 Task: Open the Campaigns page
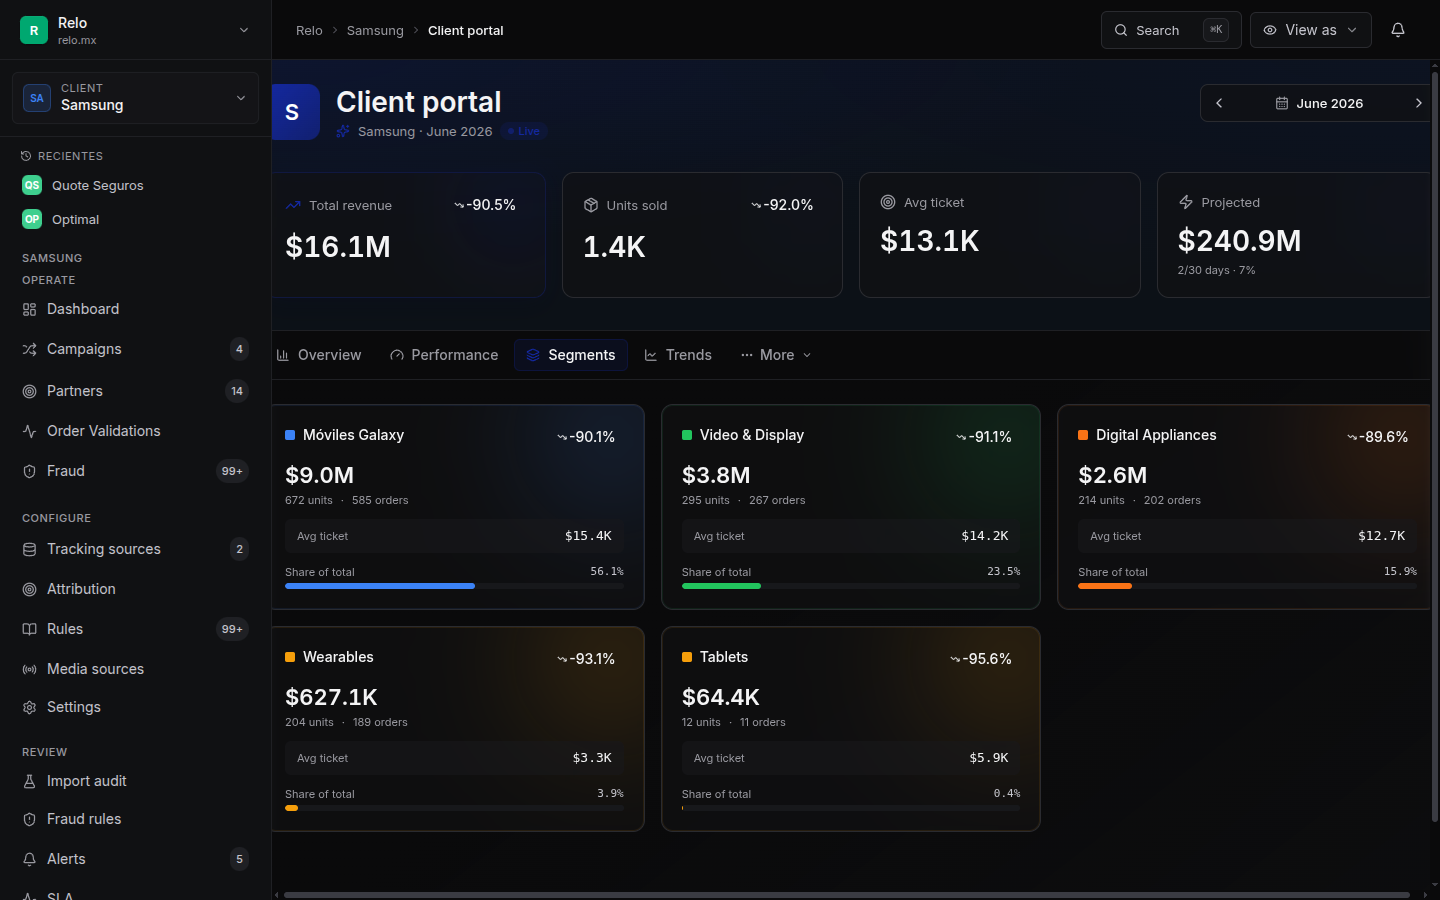pos(135,349)
